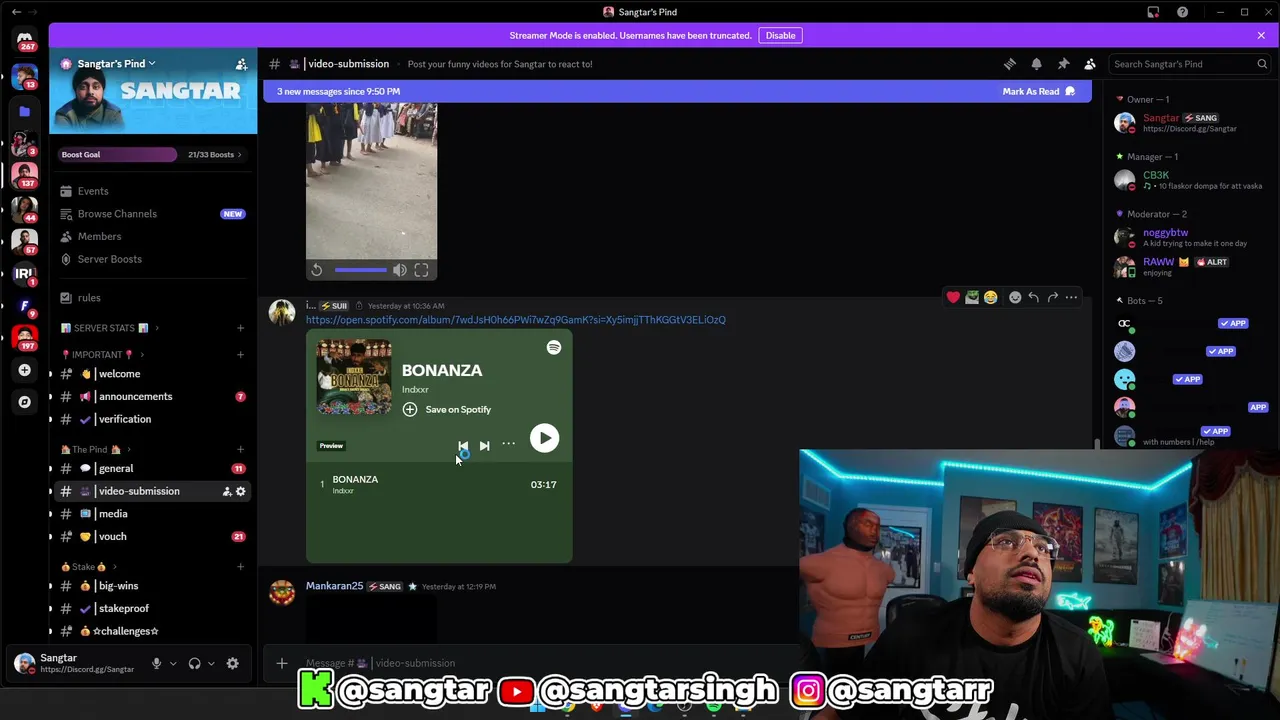
Task: Open Discover servers compass icon
Action: 24,402
